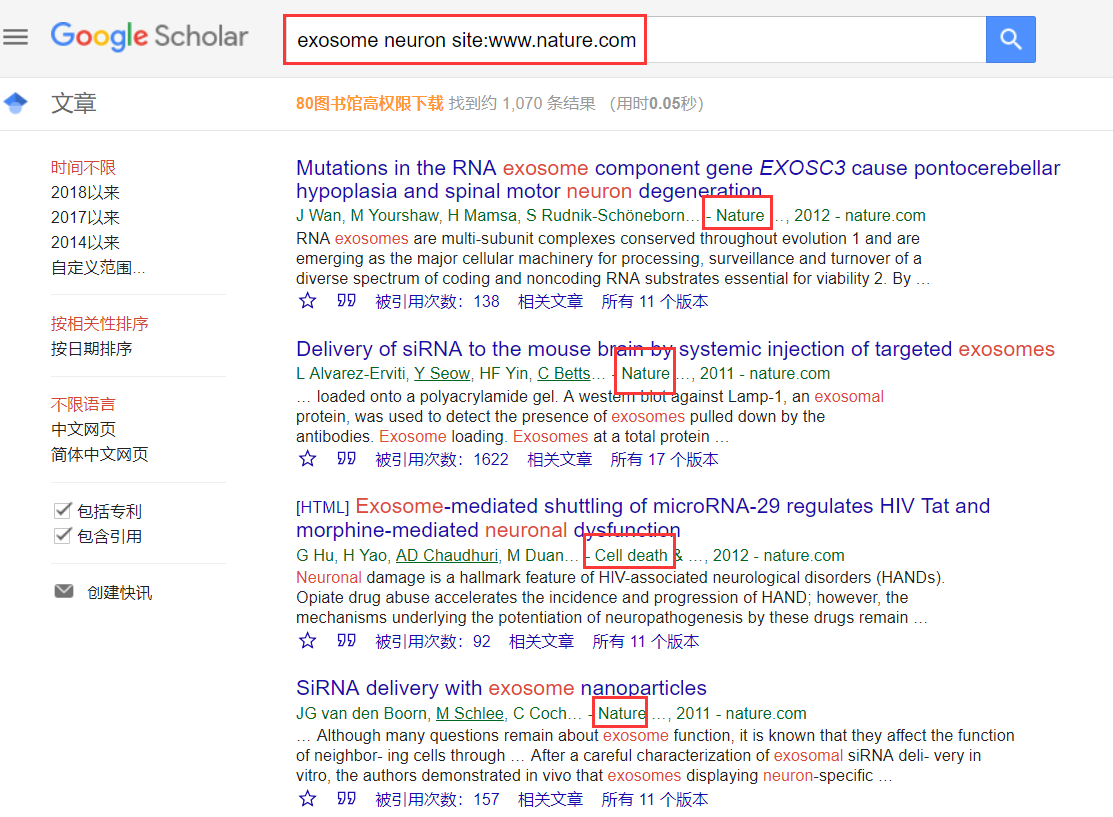The width and height of the screenshot is (1113, 817).
Task: Cite the siRNA mouse brain article
Action: point(346,459)
